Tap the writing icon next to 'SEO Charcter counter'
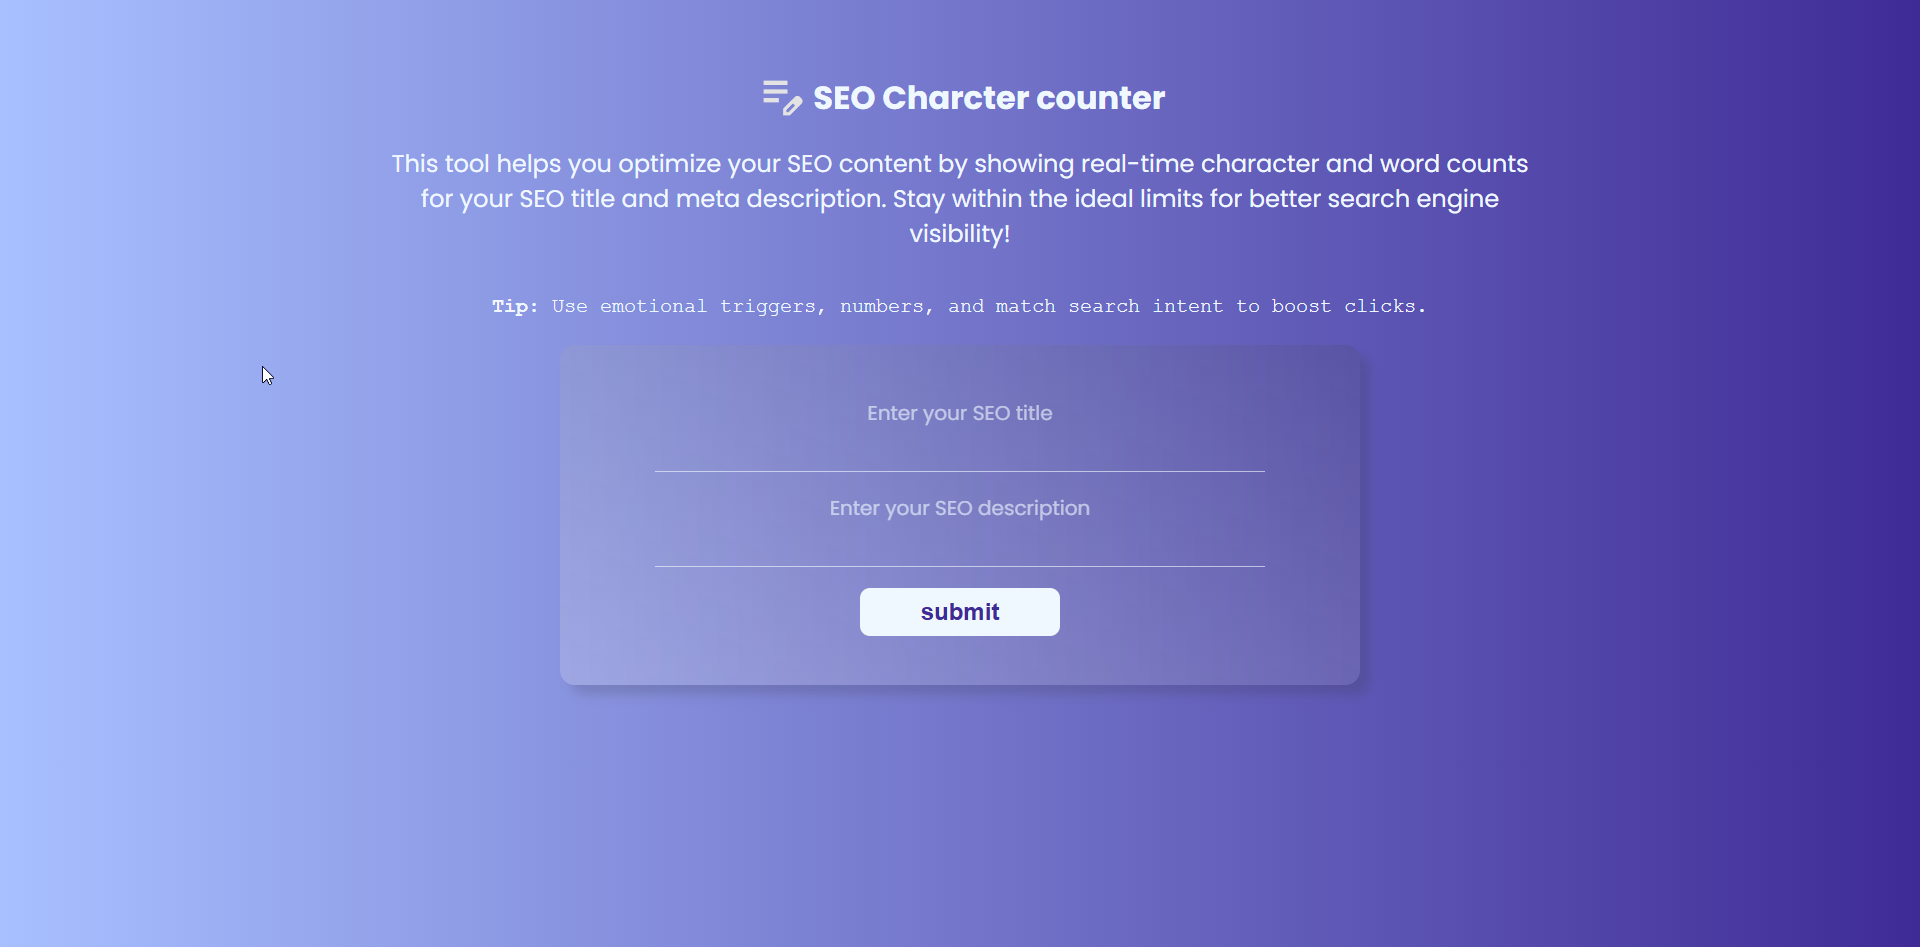 pos(782,97)
